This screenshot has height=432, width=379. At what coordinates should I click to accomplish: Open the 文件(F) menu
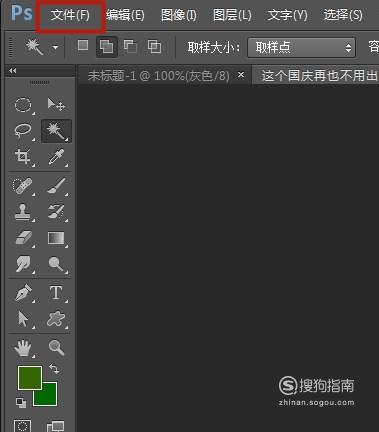pyautogui.click(x=70, y=15)
